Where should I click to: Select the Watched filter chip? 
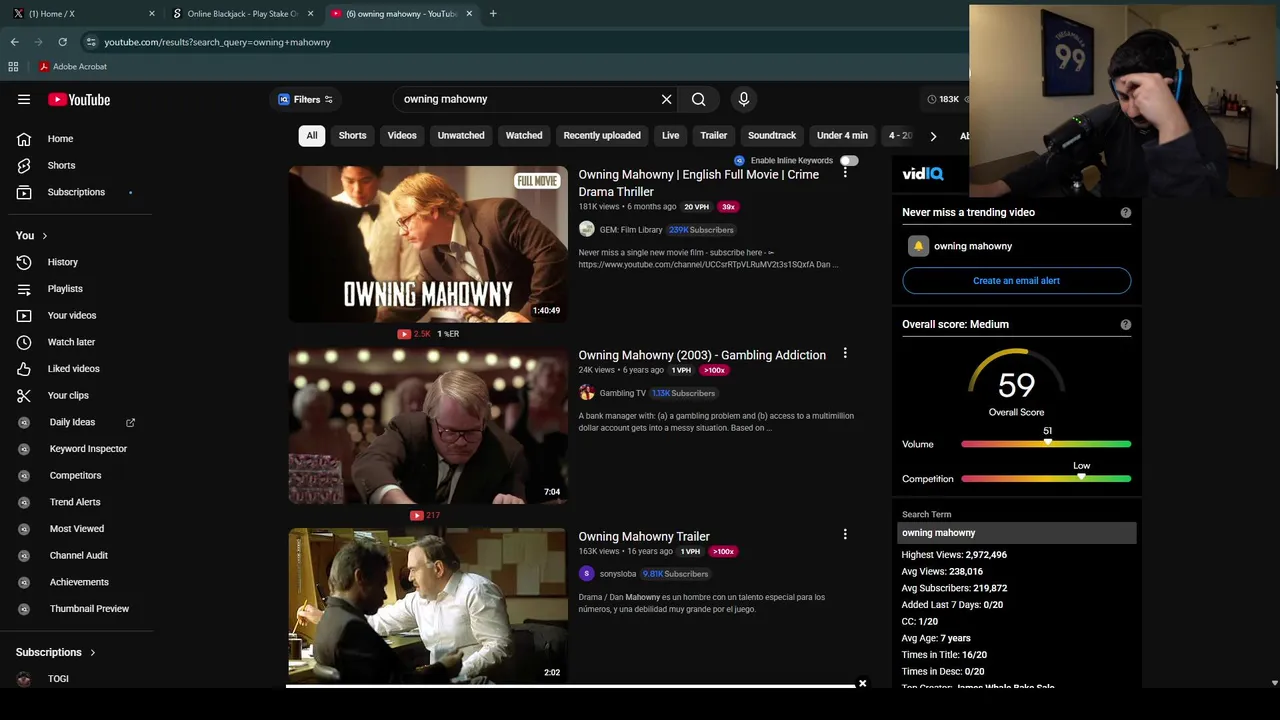tap(524, 135)
